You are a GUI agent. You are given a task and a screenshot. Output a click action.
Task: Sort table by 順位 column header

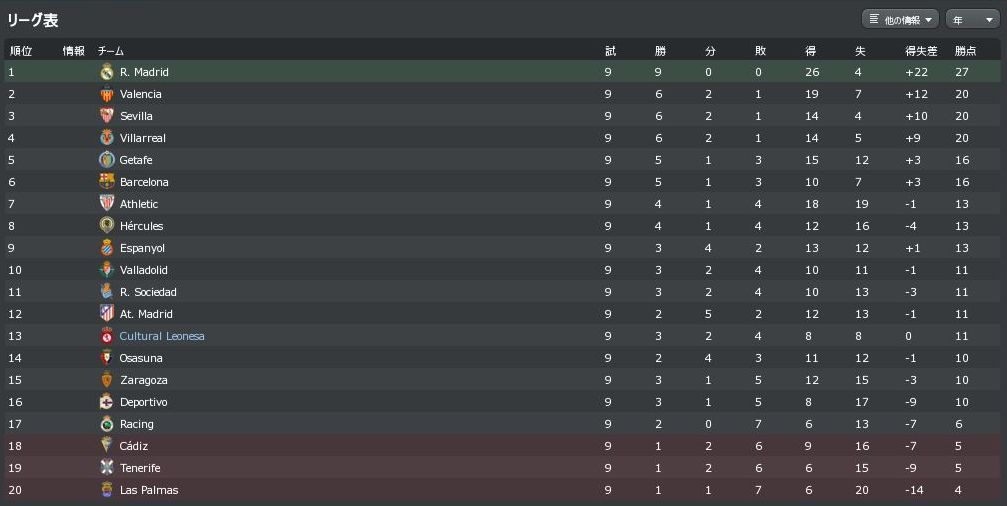click(21, 50)
